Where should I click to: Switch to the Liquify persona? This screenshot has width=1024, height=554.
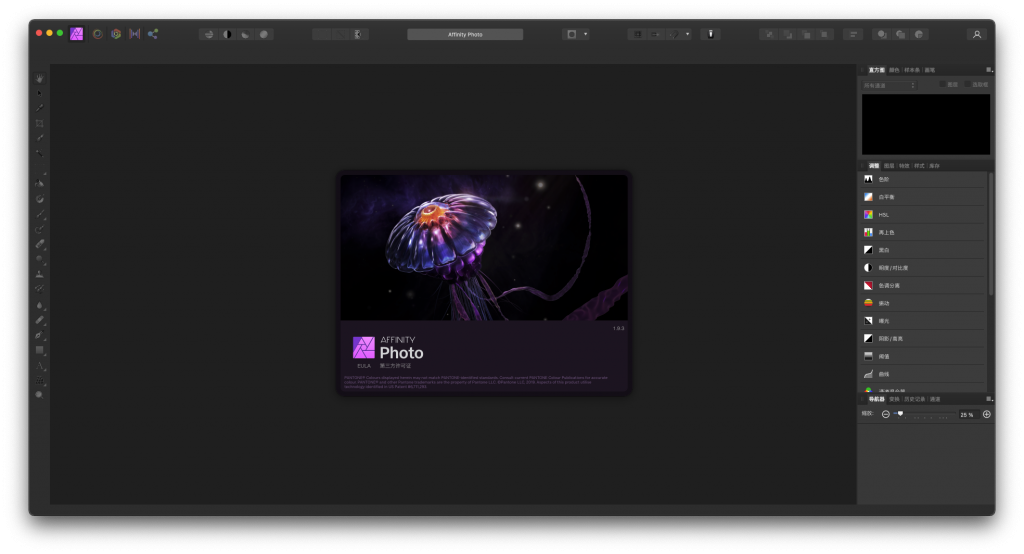[97, 34]
